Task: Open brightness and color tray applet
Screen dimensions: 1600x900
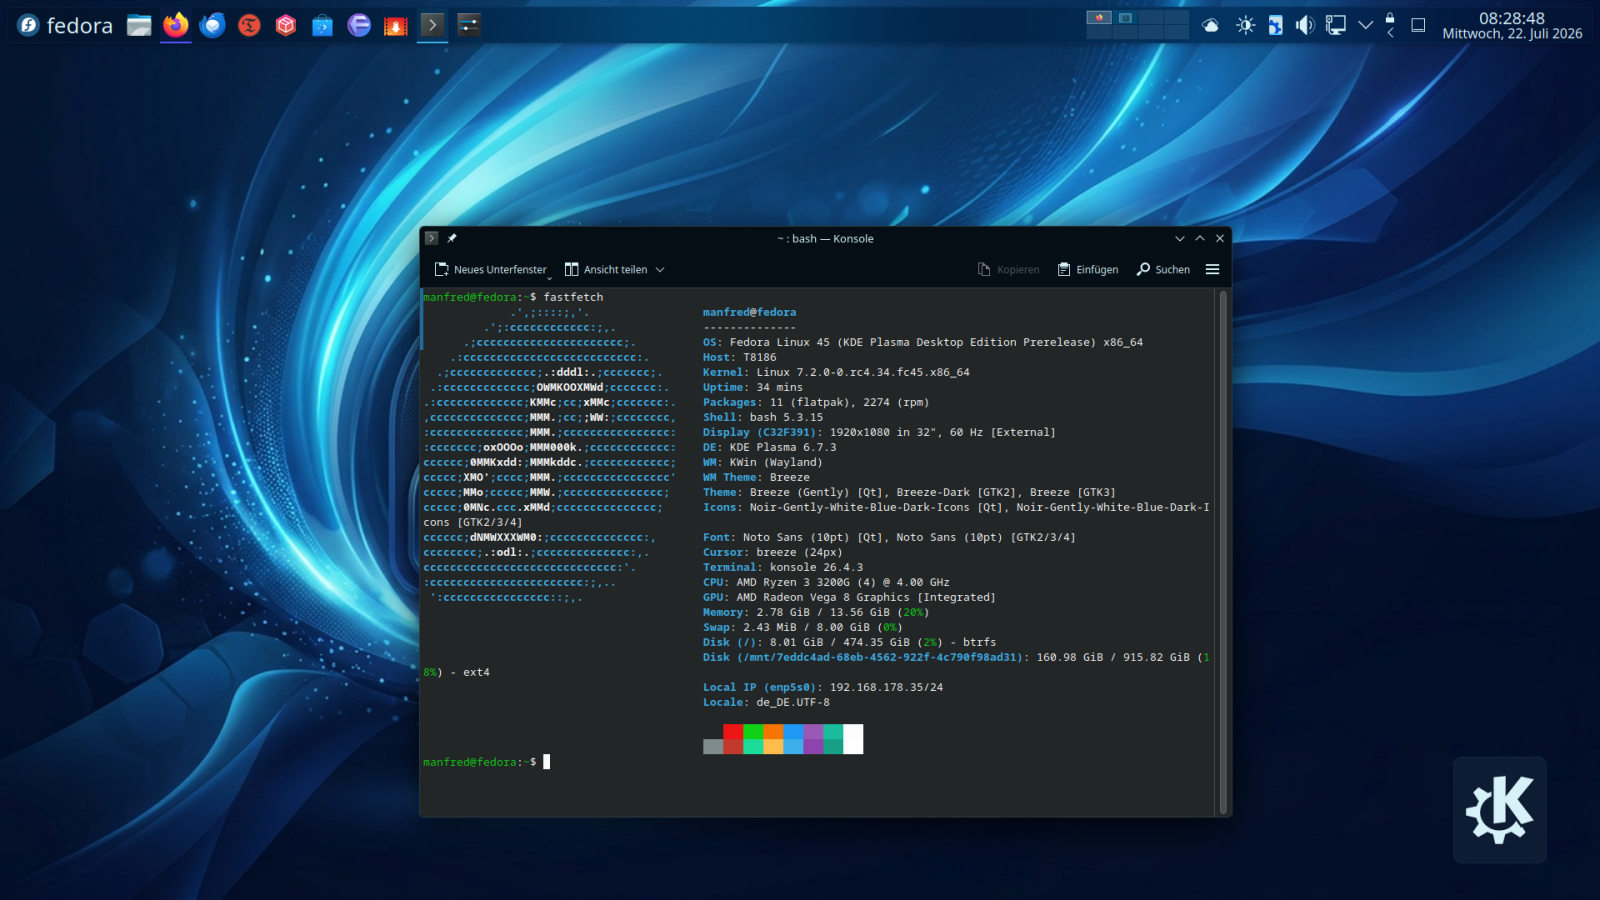Action: 1245,25
